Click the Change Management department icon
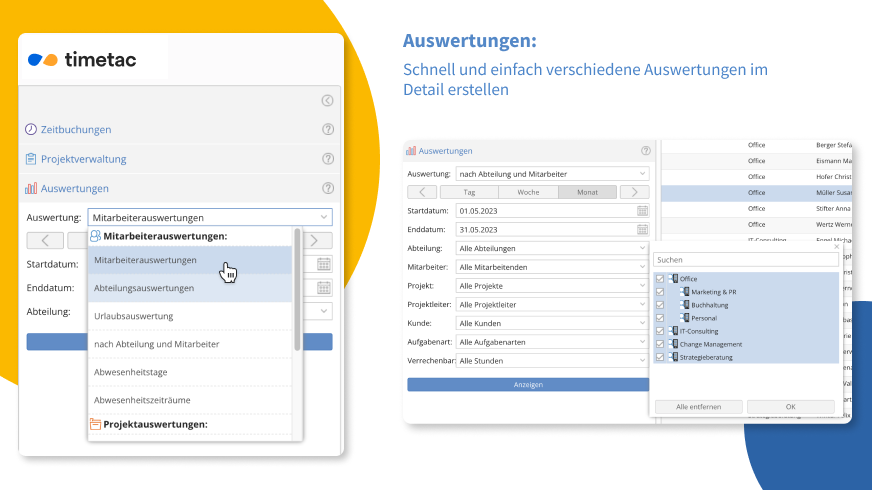 click(x=673, y=344)
